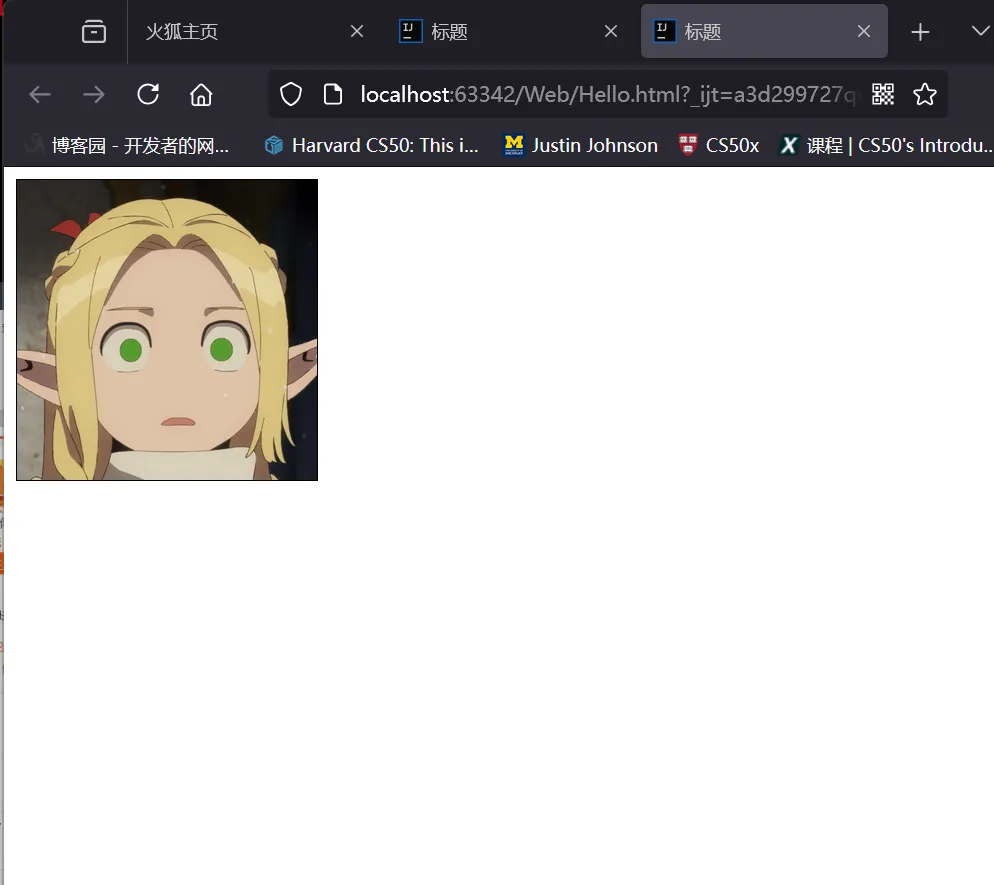Open the QR code generator icon
Image resolution: width=994 pixels, height=885 pixels.
point(882,95)
